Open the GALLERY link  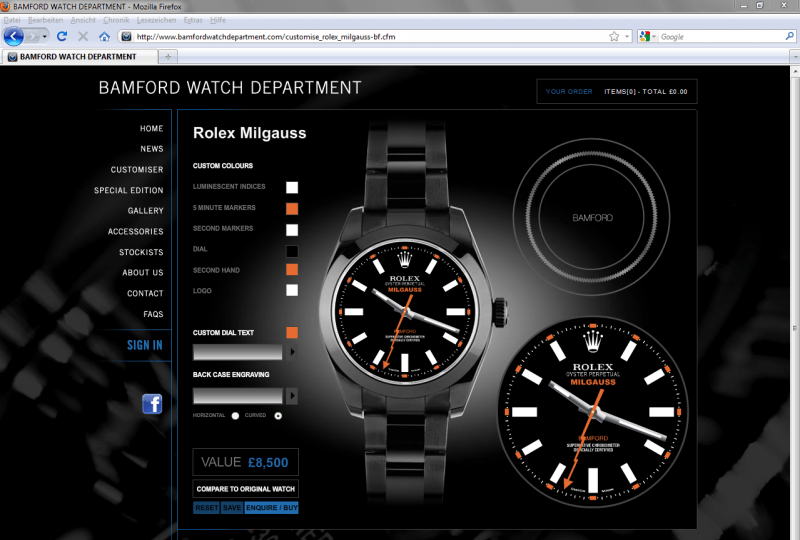point(145,211)
